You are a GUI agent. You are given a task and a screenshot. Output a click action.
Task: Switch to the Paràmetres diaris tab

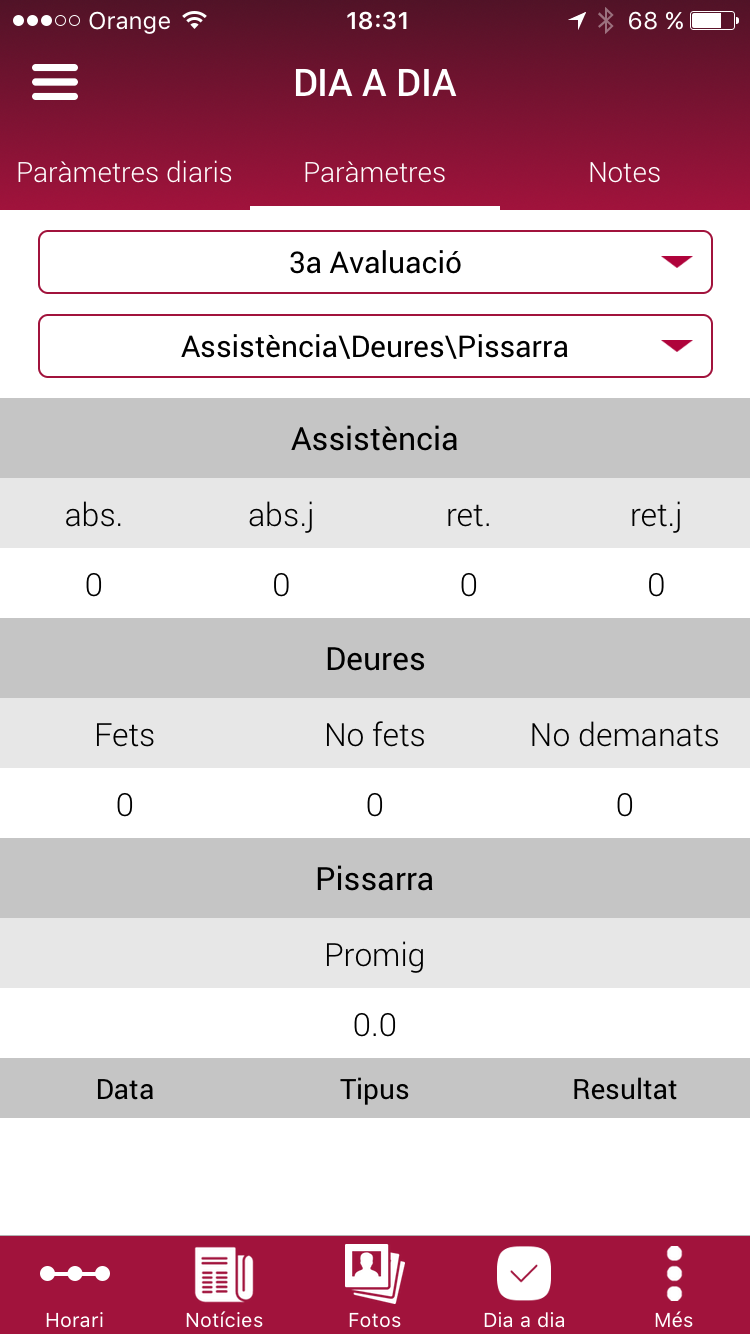tap(125, 172)
